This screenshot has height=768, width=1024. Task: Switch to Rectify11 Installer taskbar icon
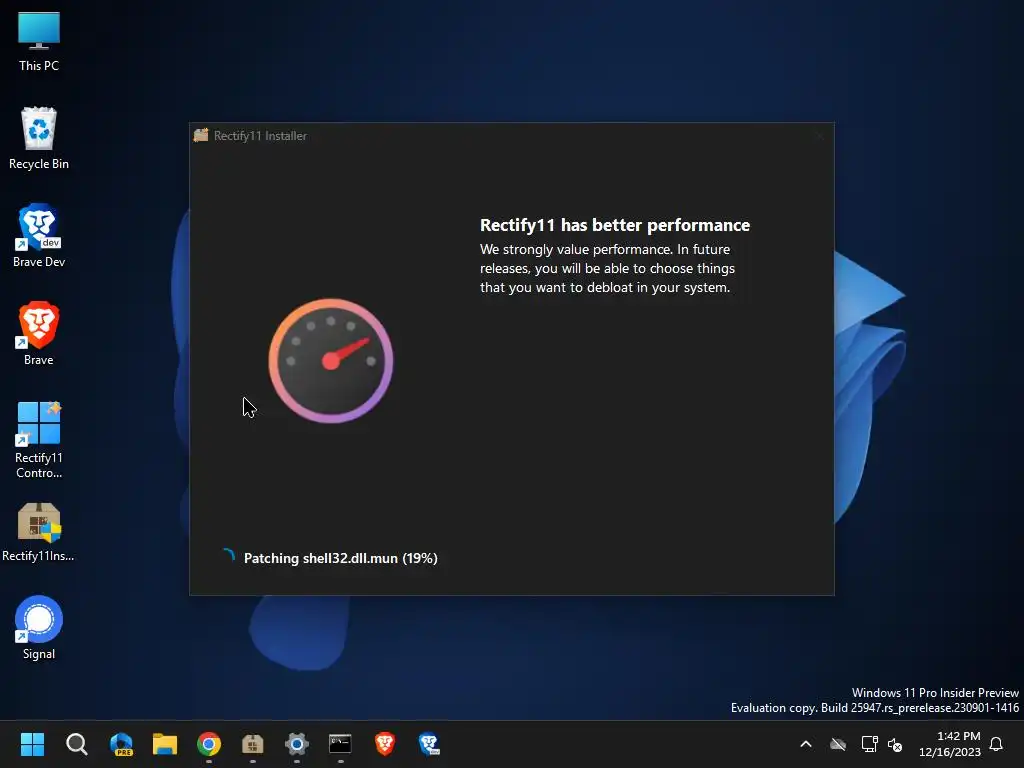pyautogui.click(x=253, y=744)
